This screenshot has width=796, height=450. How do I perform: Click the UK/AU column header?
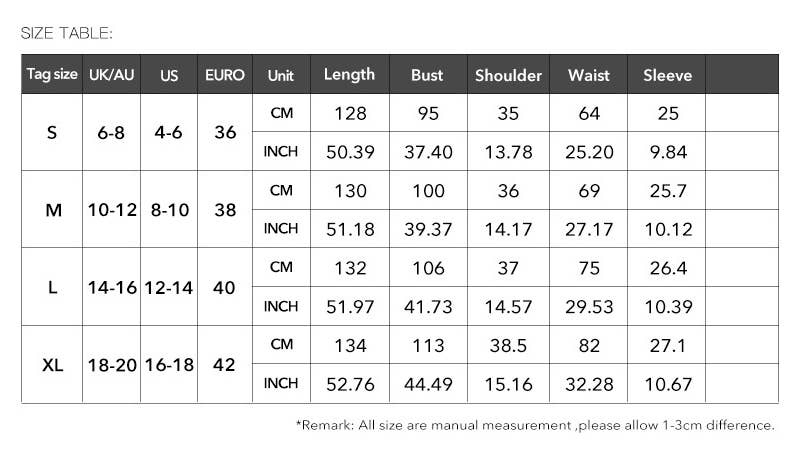[x=111, y=75]
